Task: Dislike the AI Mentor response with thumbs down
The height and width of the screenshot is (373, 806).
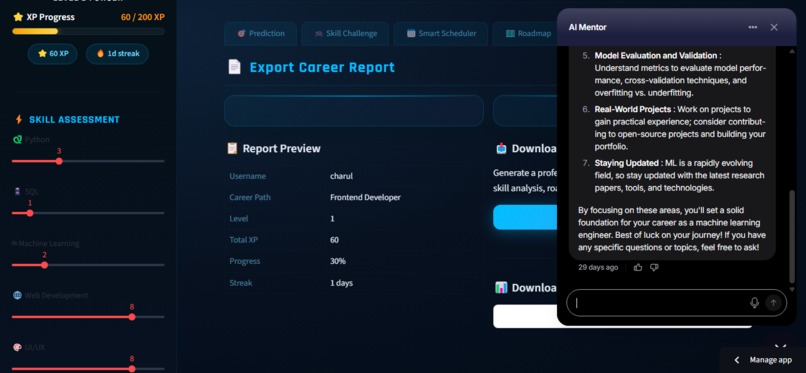Action: pyautogui.click(x=654, y=267)
